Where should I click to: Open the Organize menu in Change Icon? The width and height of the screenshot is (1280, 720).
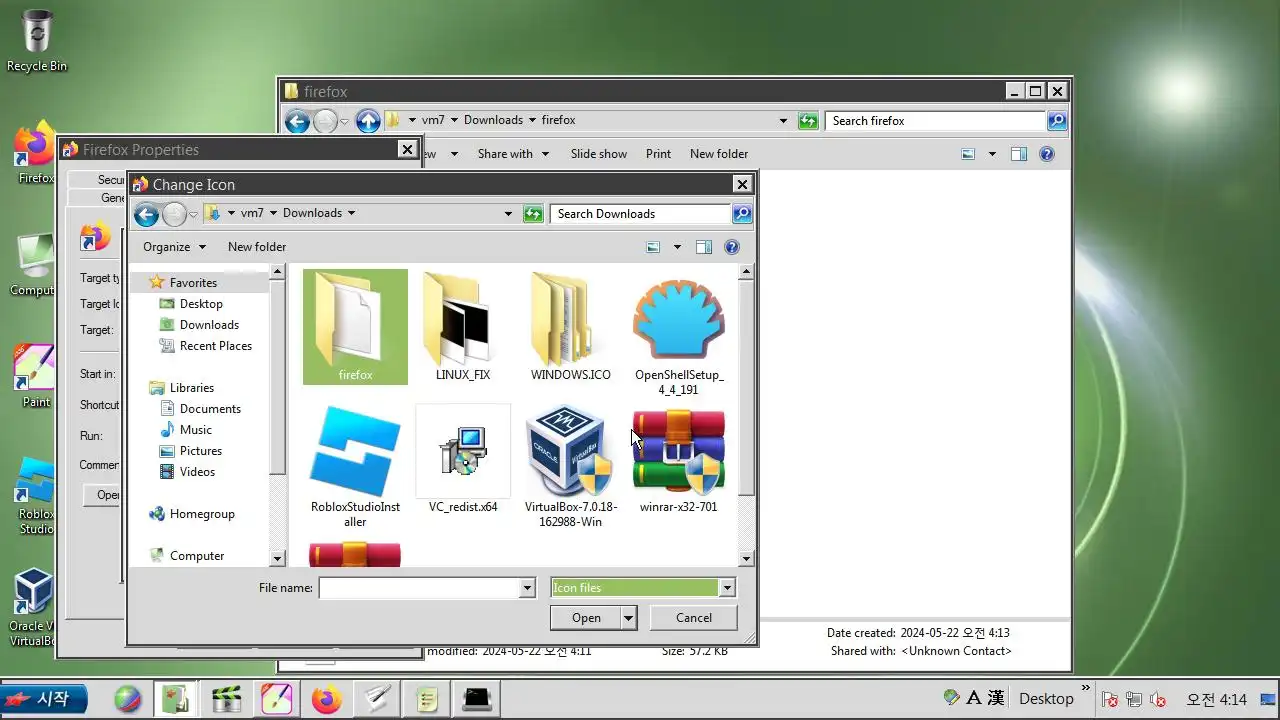coord(174,247)
